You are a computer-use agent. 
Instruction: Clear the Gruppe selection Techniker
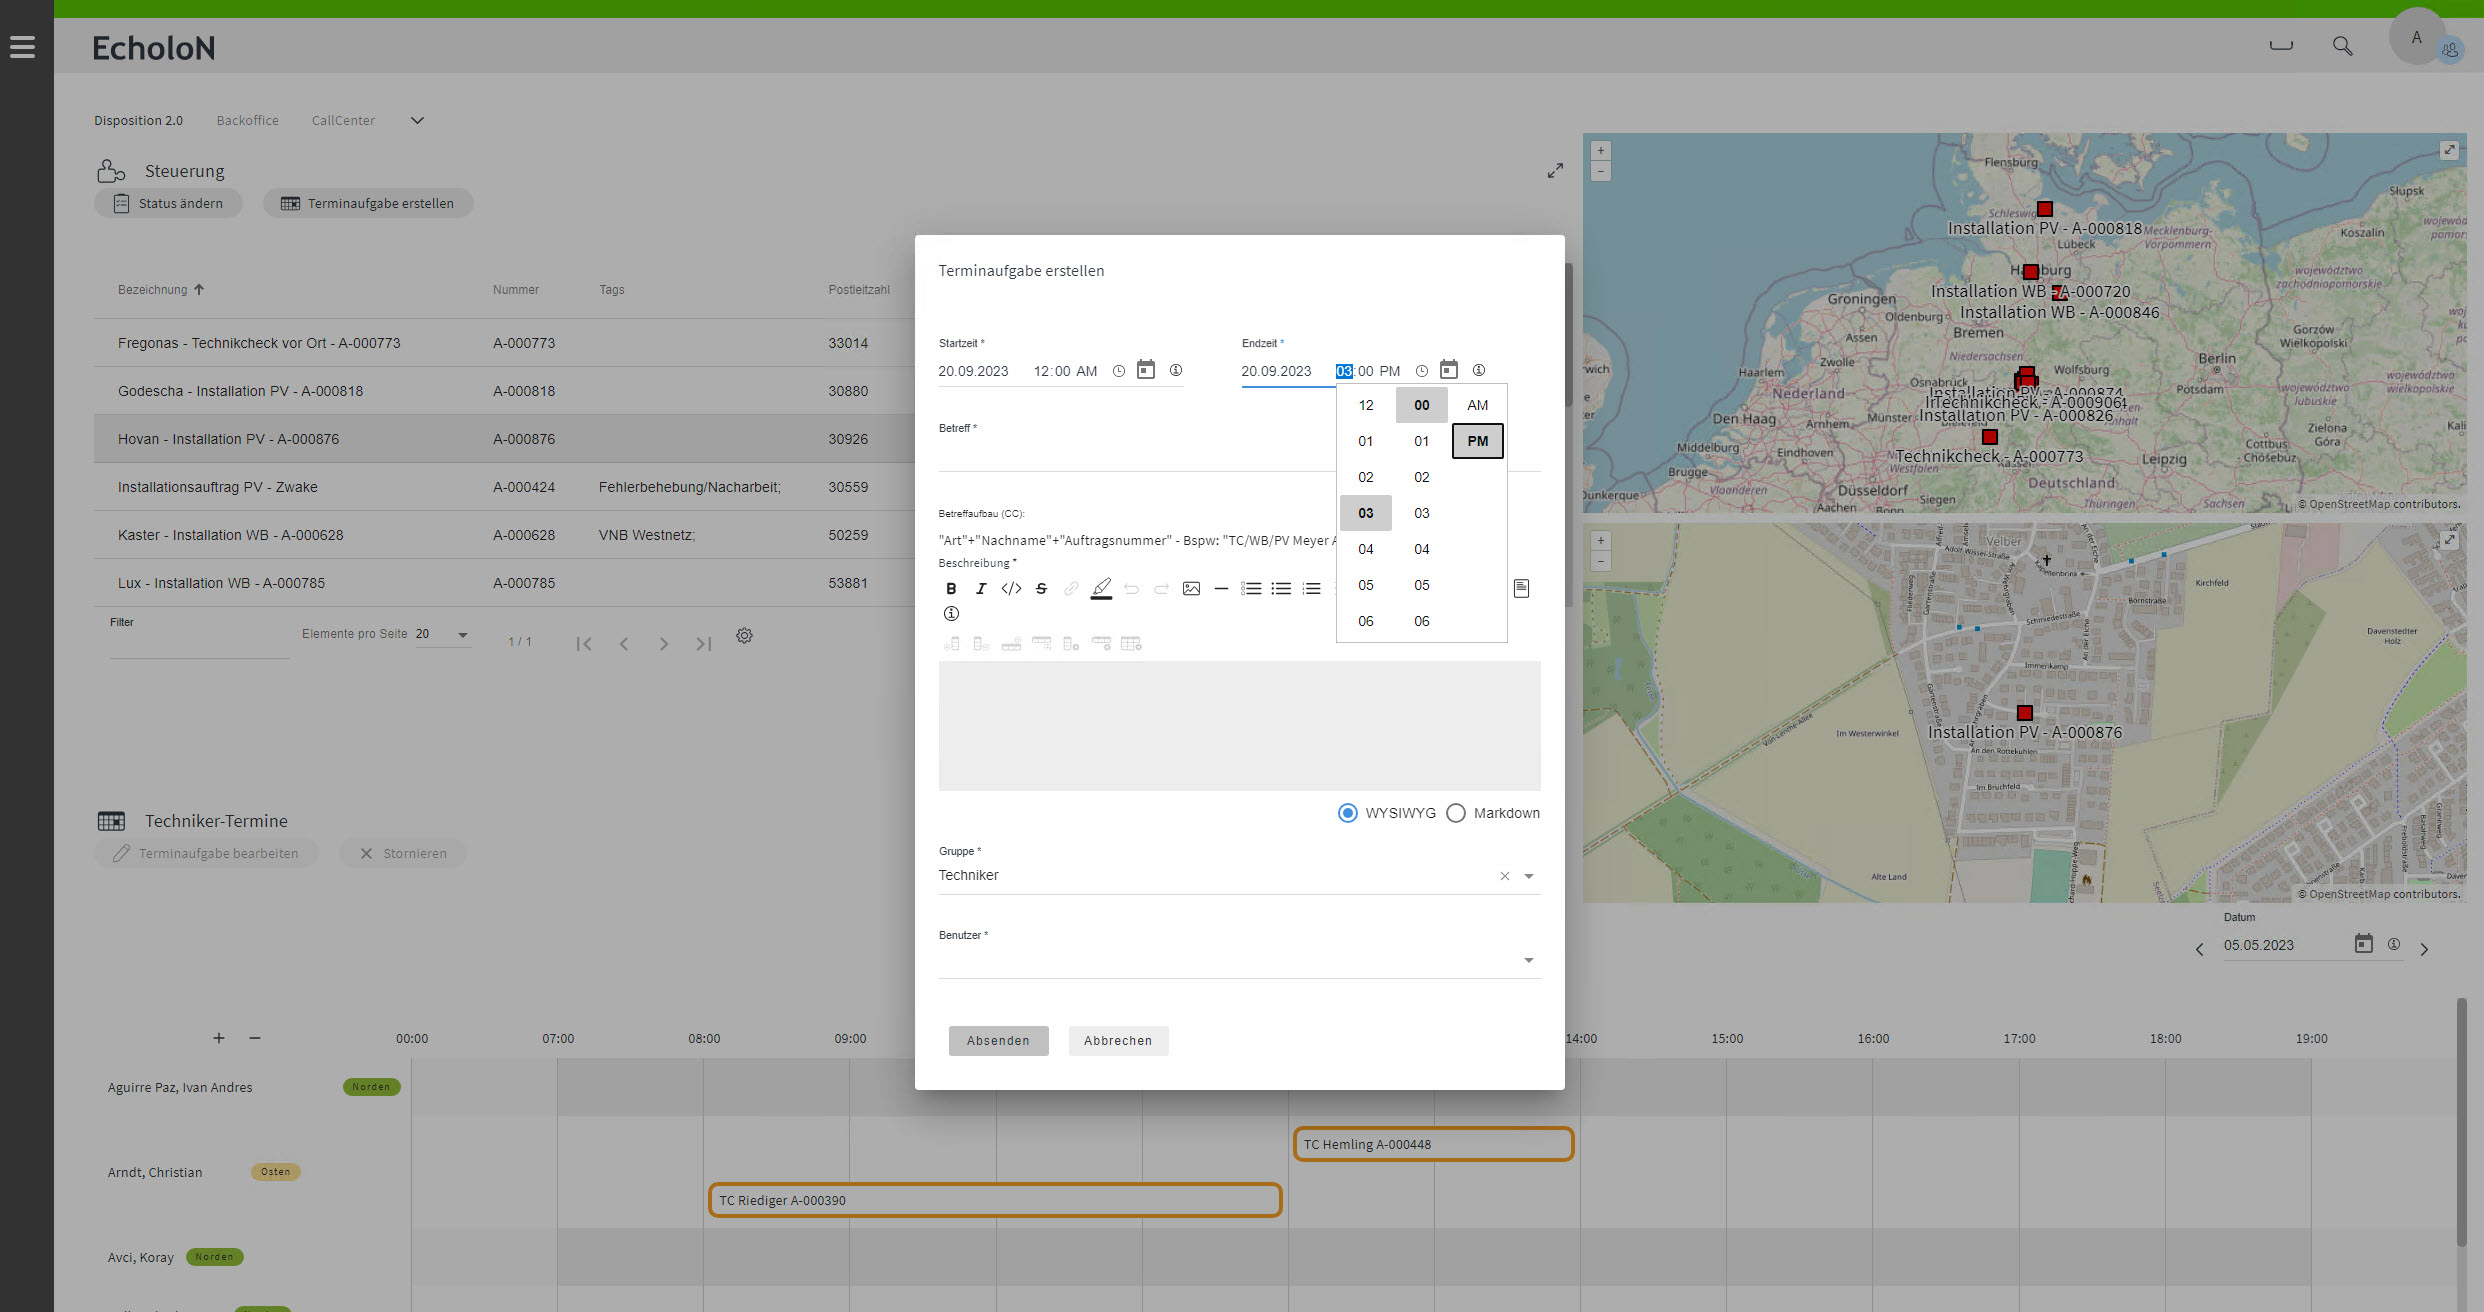[1505, 876]
